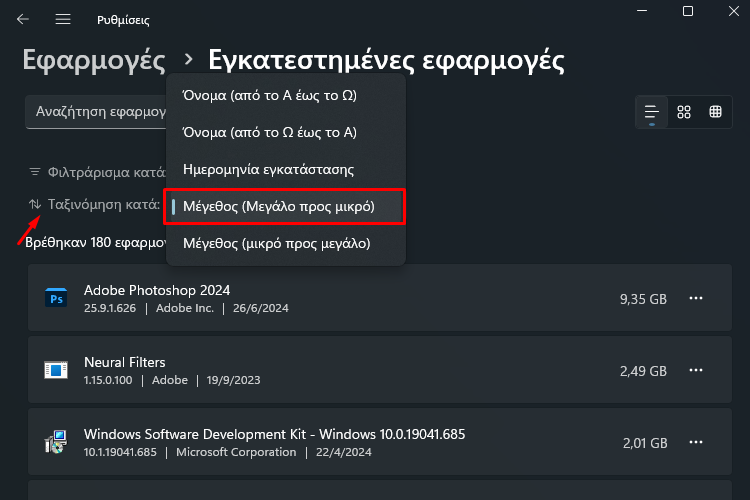The image size is (750, 500).
Task: Click the Ρυθμίσεις window title
Action: click(x=123, y=20)
